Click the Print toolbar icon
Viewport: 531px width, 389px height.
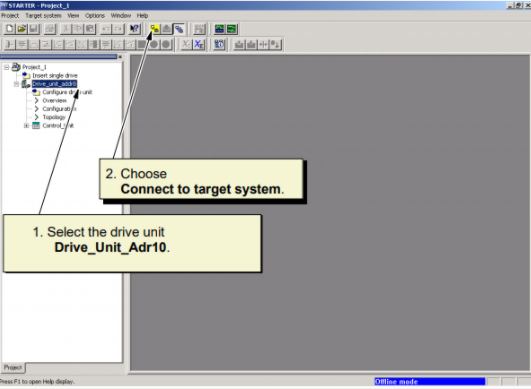50,29
